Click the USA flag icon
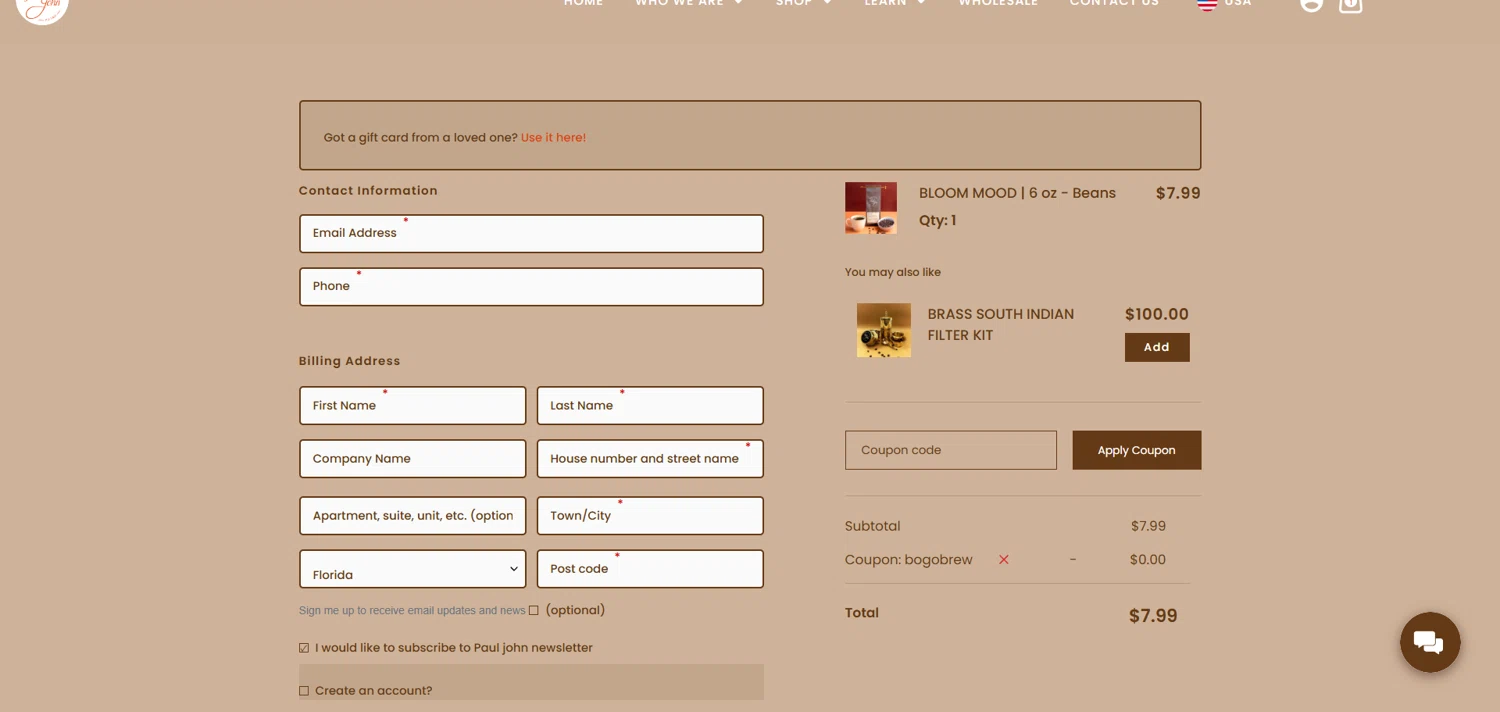 pyautogui.click(x=1207, y=3)
